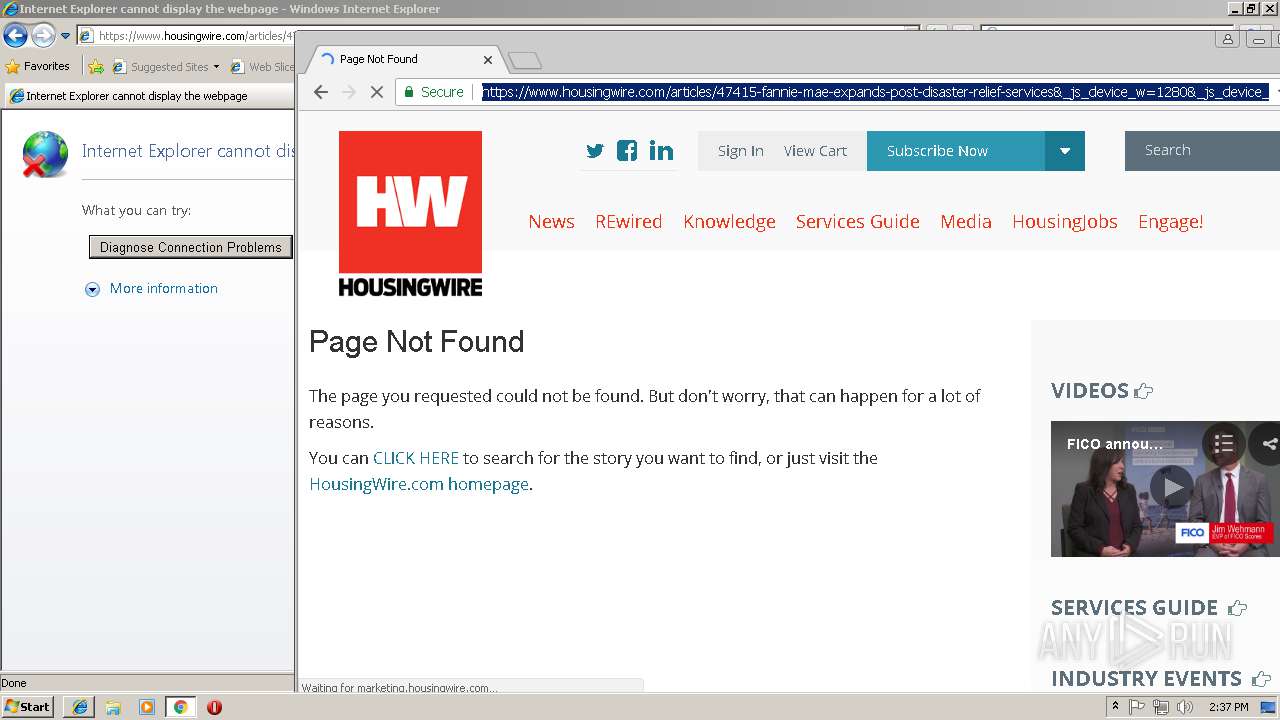The width and height of the screenshot is (1280, 720).
Task: Open Knowledge menu
Action: tap(729, 222)
